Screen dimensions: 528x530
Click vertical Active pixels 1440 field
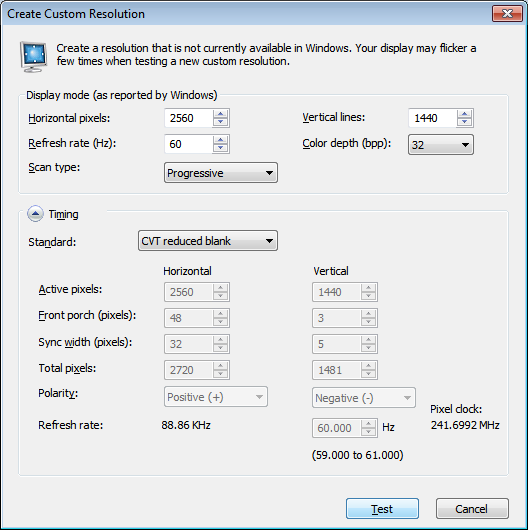337,292
